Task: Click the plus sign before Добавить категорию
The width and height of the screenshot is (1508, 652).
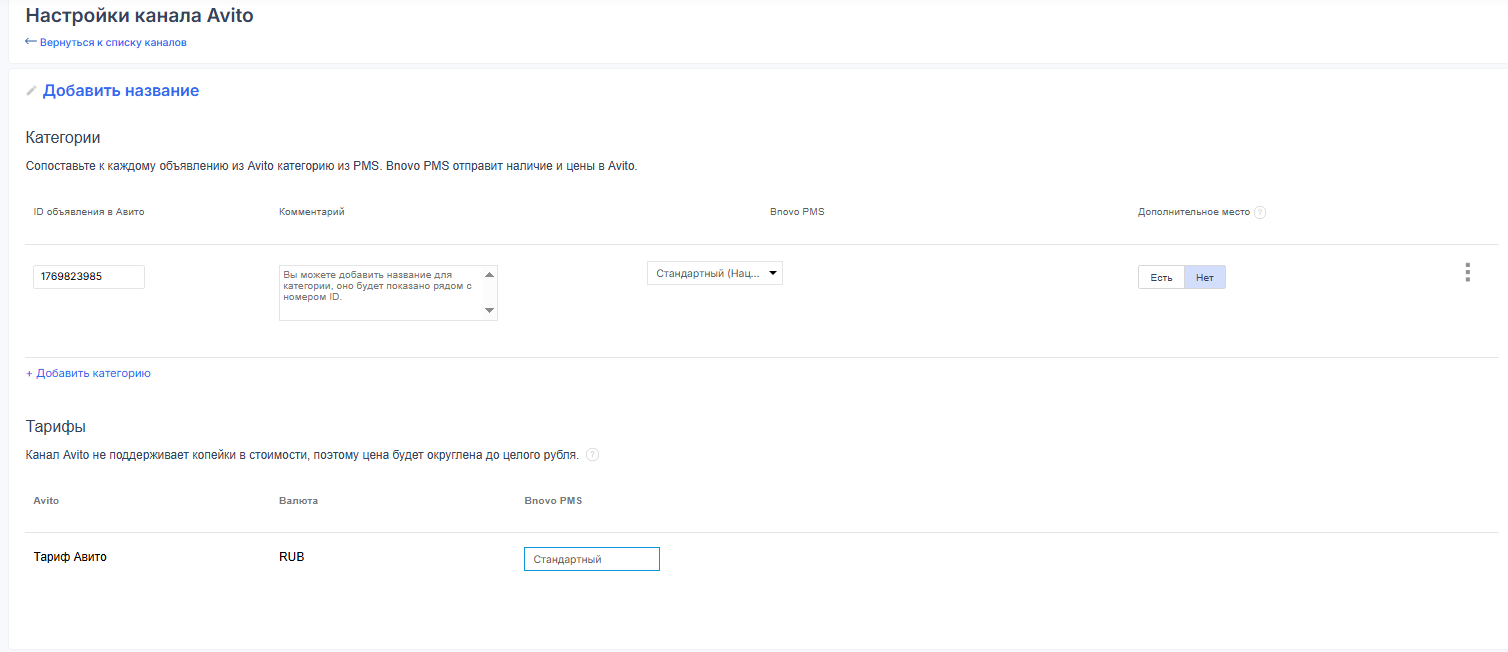Action: click(29, 374)
